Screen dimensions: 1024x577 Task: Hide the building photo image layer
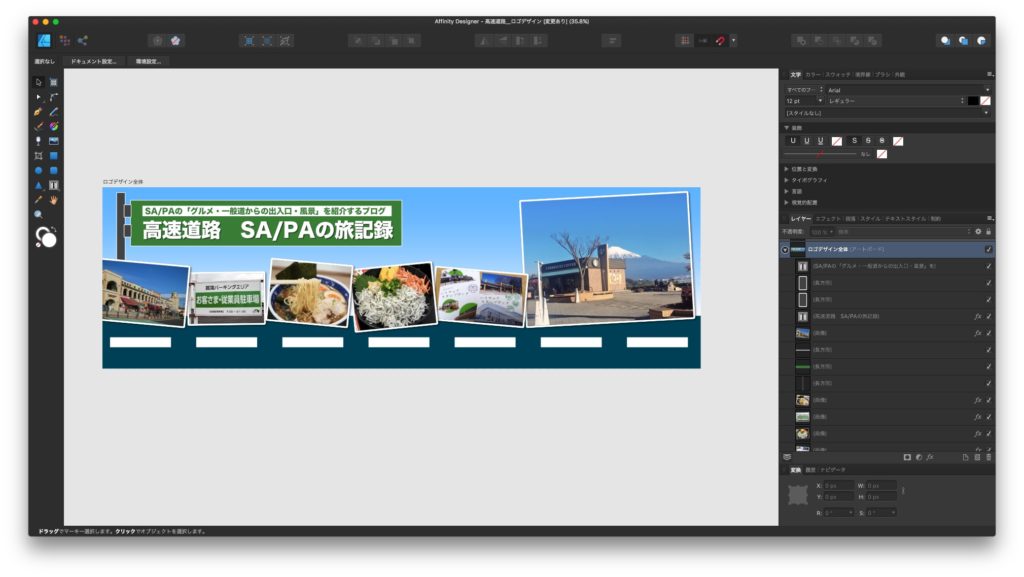988,333
